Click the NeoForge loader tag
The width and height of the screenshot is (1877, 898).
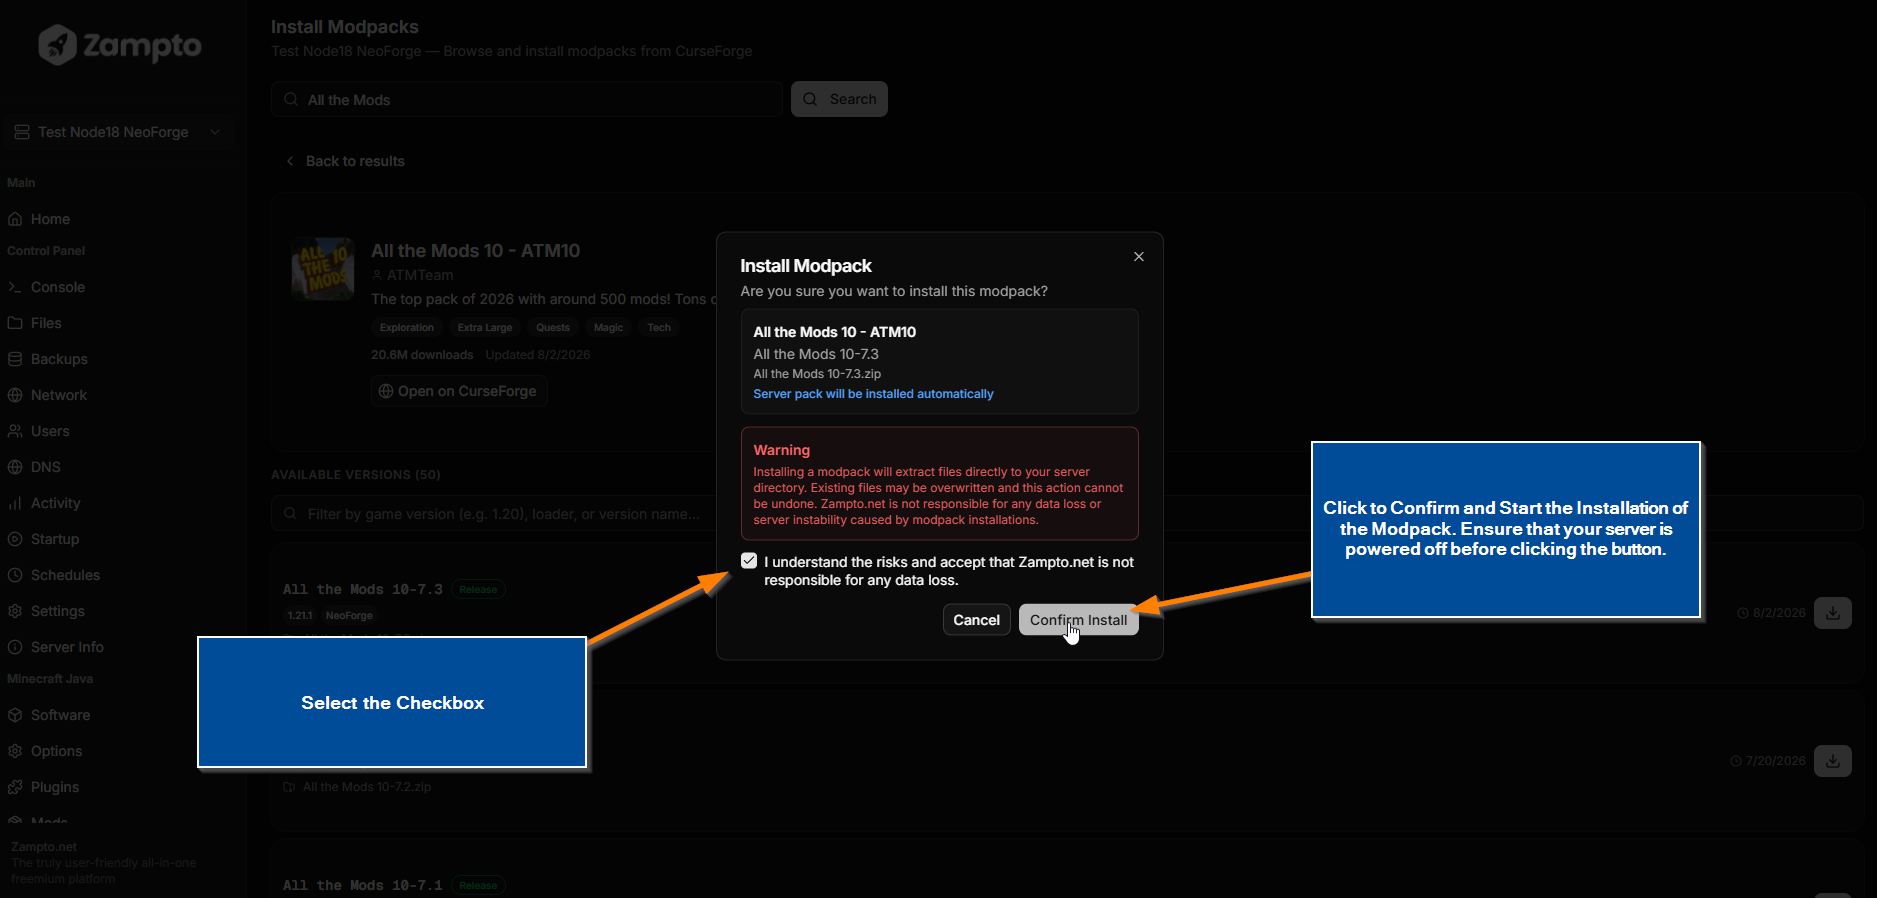[349, 616]
